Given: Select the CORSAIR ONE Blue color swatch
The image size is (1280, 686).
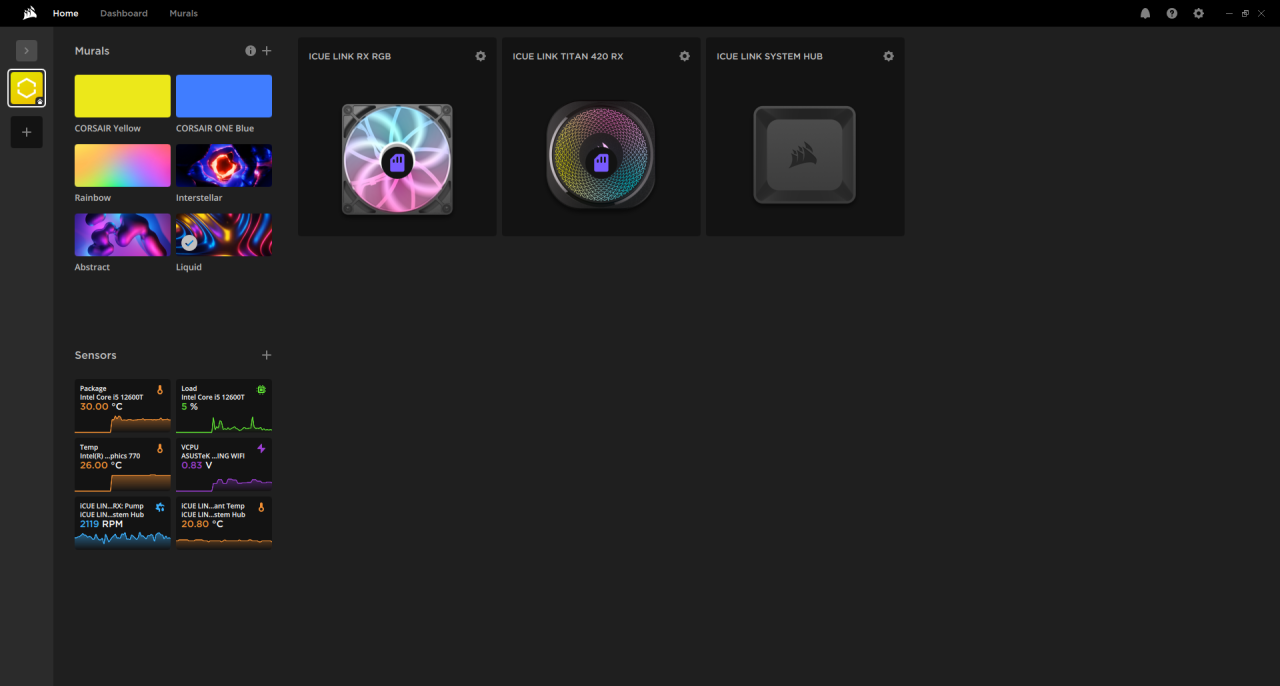Looking at the screenshot, I should tap(223, 96).
